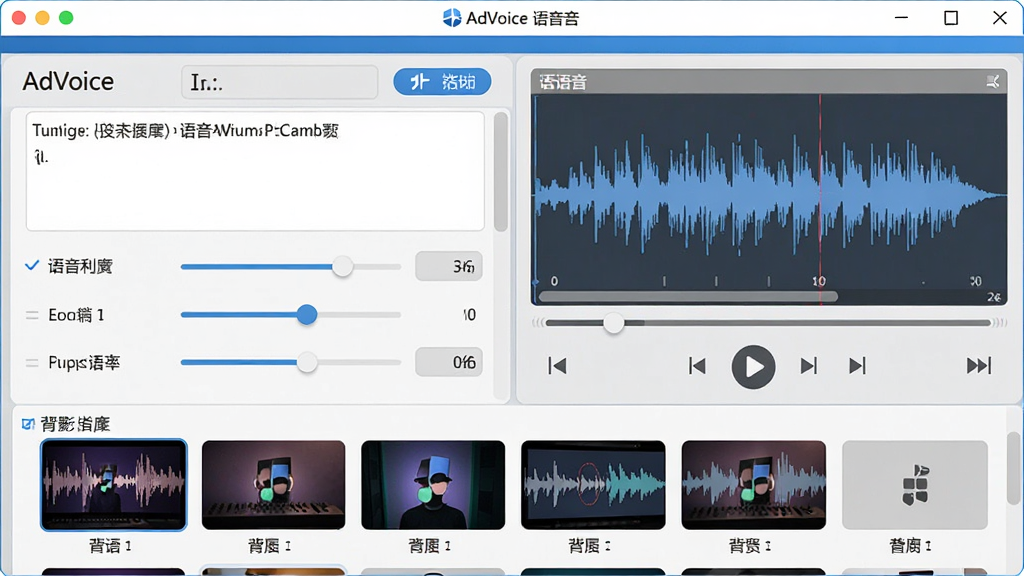1024x576 pixels.
Task: Click the 10 marker on waveform timeline
Action: point(819,281)
